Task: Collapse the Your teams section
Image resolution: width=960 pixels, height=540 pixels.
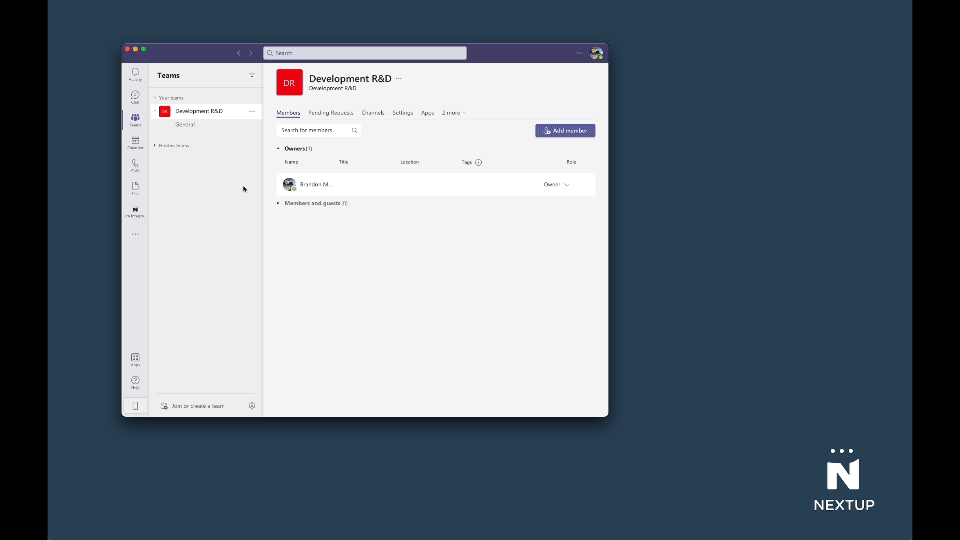Action: tap(155, 98)
